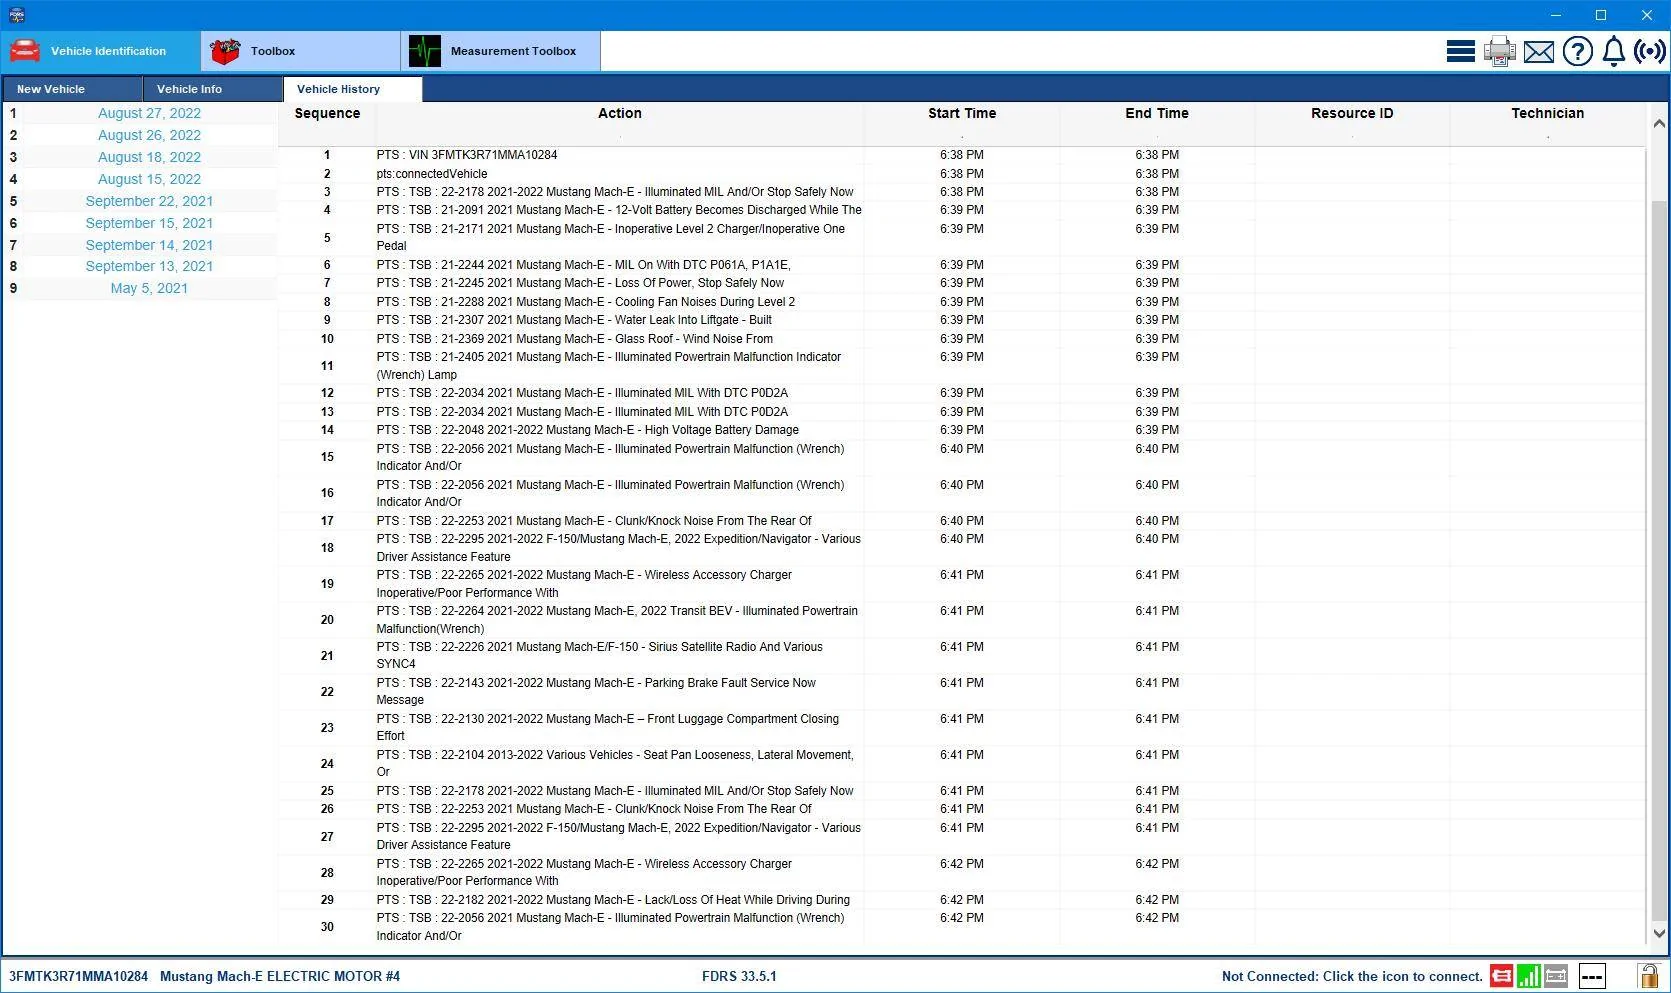
Task: Switch to the Vehicle Info tab
Action: [x=212, y=89]
